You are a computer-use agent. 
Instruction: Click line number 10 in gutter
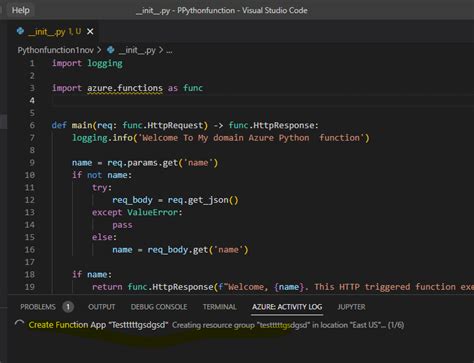coord(30,175)
